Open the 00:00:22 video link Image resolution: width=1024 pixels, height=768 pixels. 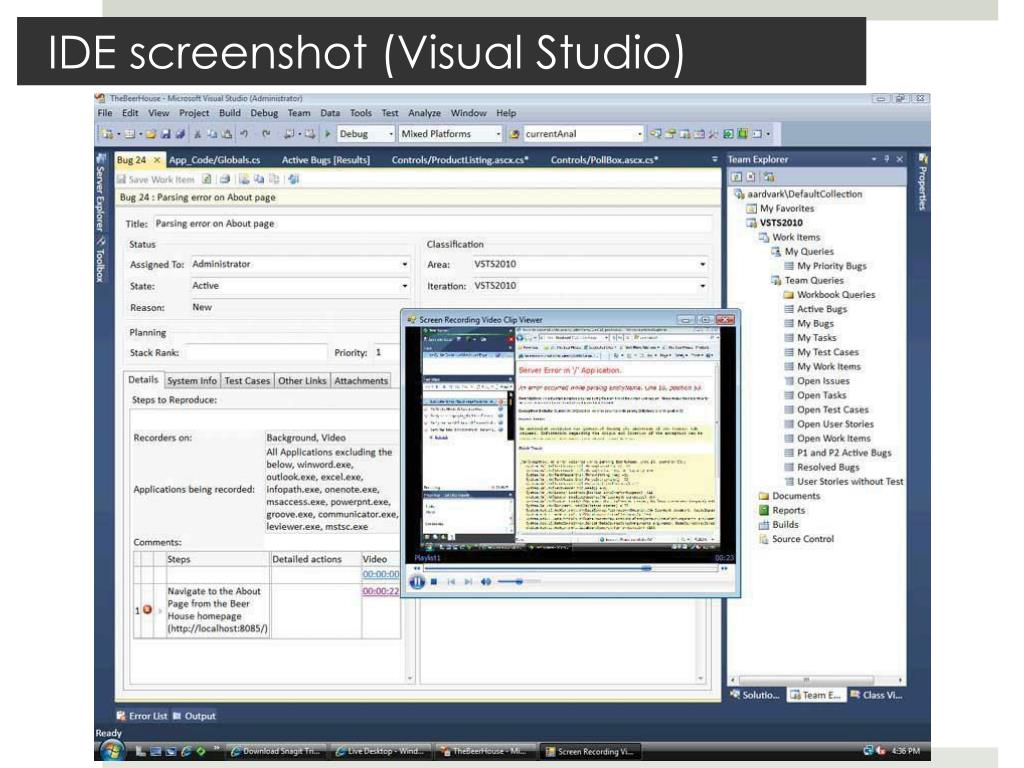pos(381,591)
